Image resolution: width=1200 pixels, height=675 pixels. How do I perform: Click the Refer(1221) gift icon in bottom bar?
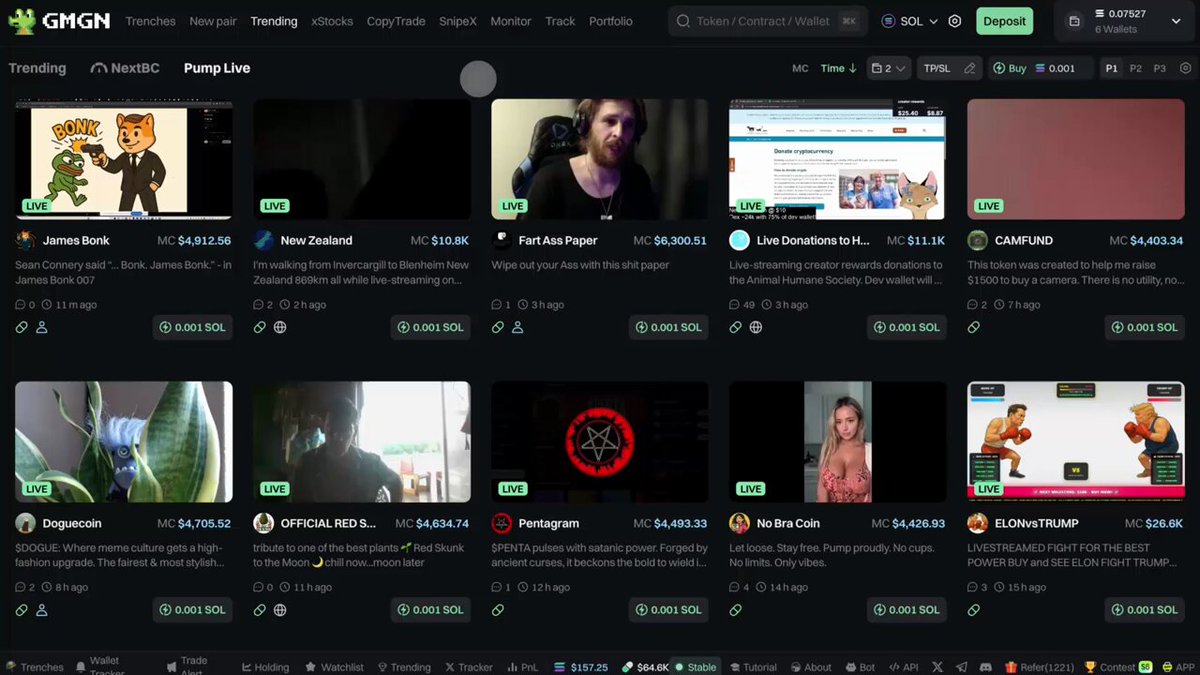click(1011, 667)
